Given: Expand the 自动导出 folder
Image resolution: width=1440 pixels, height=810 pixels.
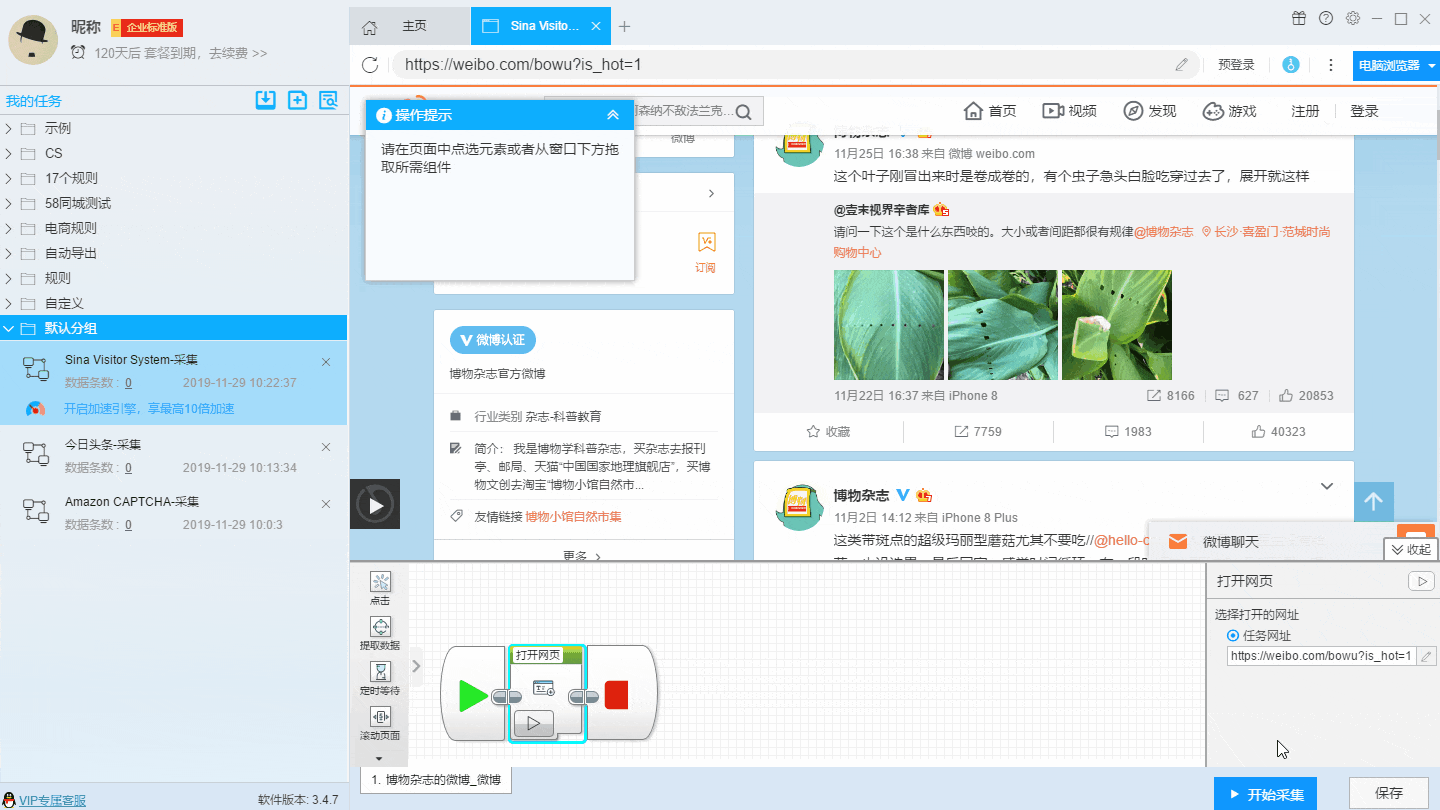Looking at the screenshot, I should click(9, 253).
